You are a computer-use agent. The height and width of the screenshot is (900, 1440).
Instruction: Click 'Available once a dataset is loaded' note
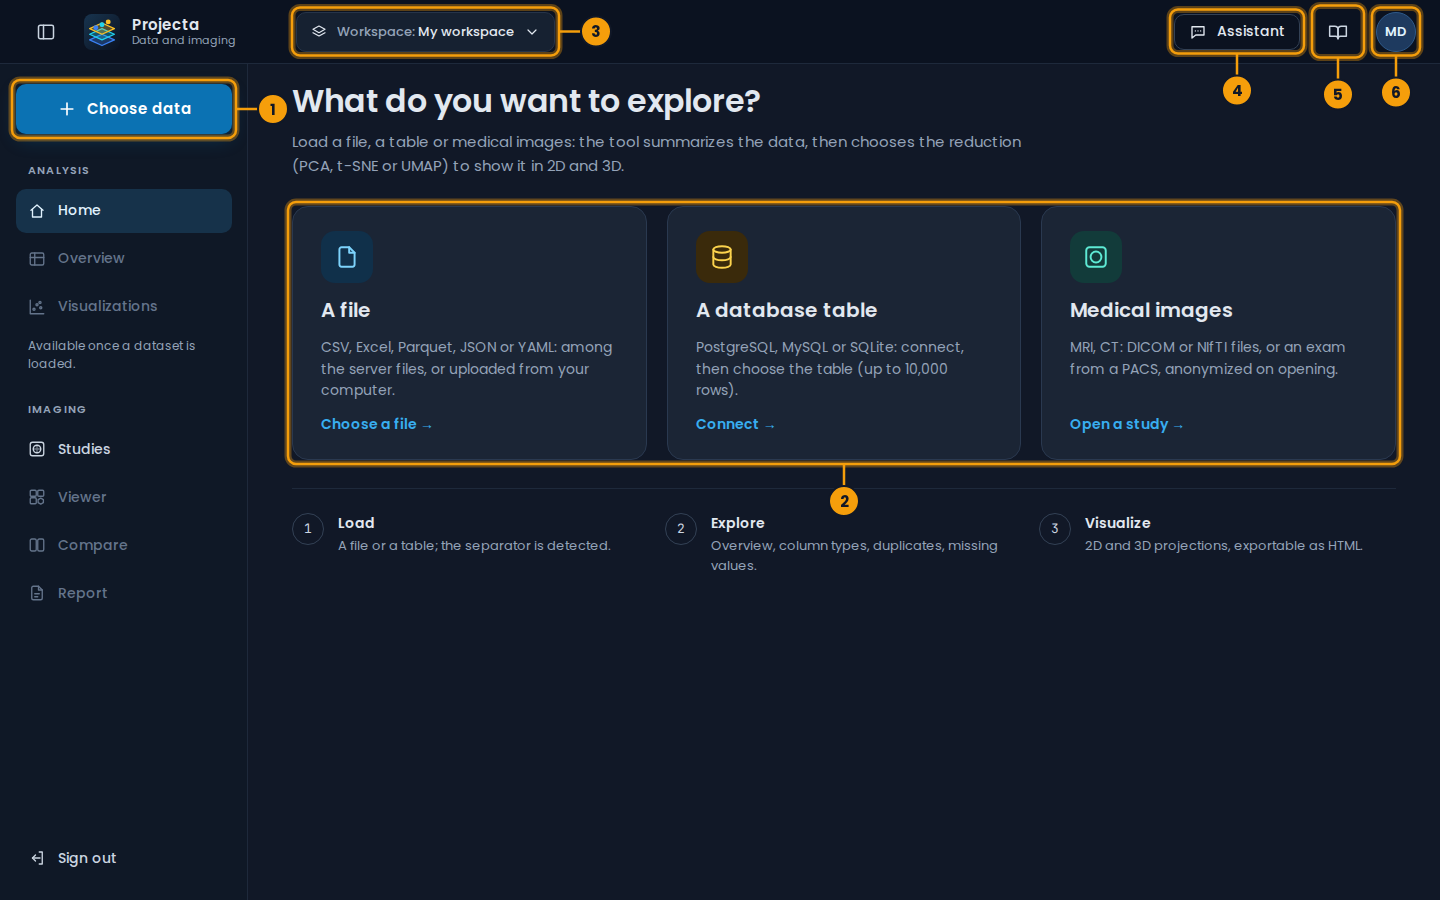112,355
